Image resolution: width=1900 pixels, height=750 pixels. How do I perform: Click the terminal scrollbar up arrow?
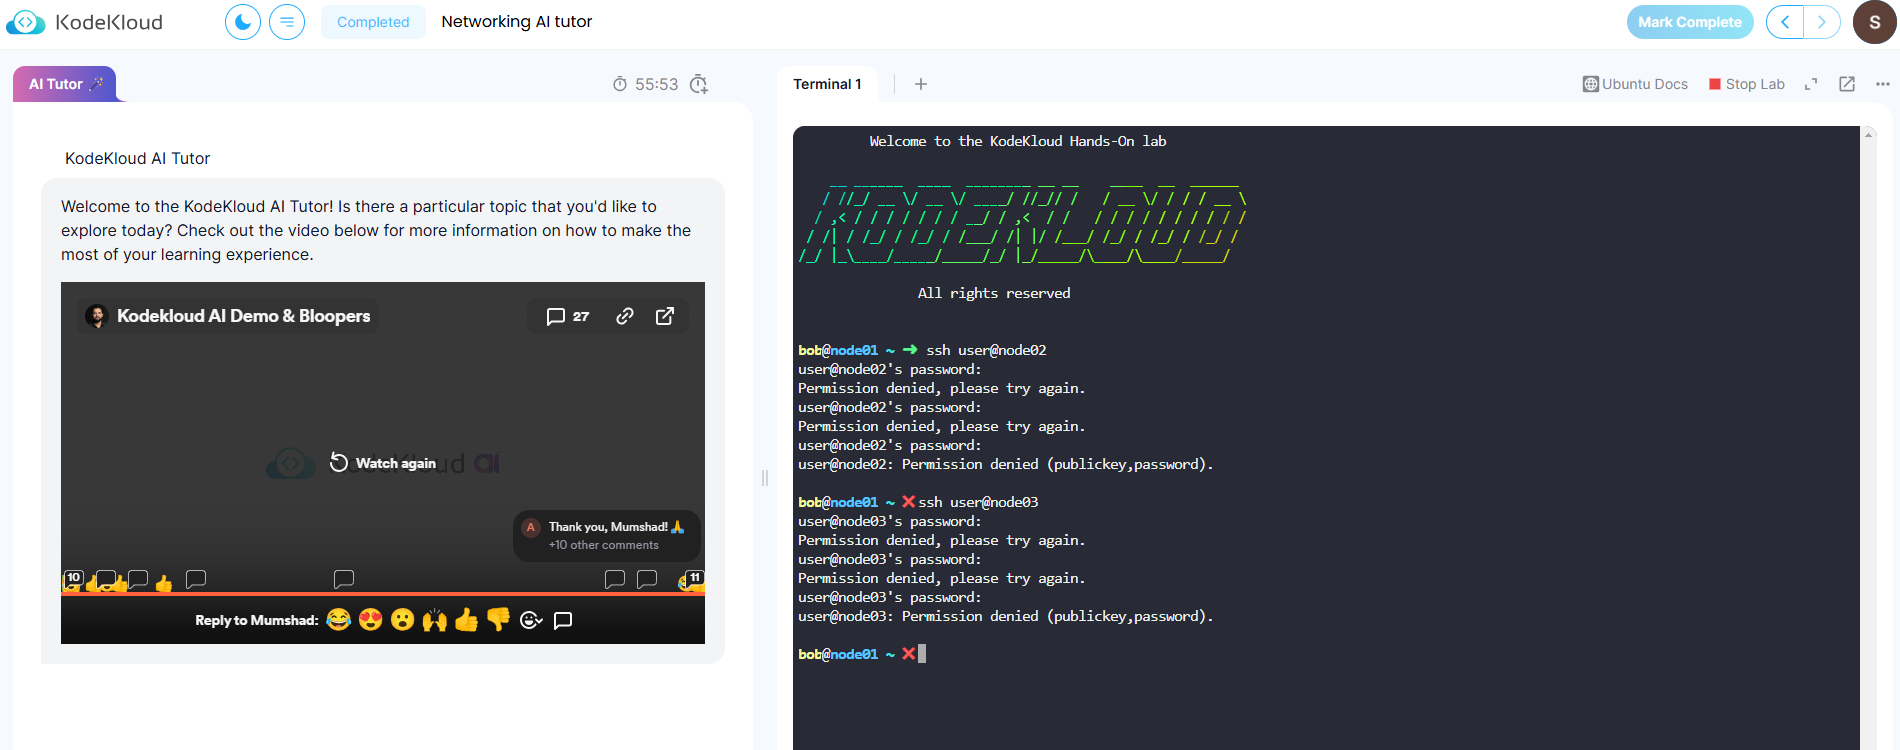click(x=1868, y=134)
